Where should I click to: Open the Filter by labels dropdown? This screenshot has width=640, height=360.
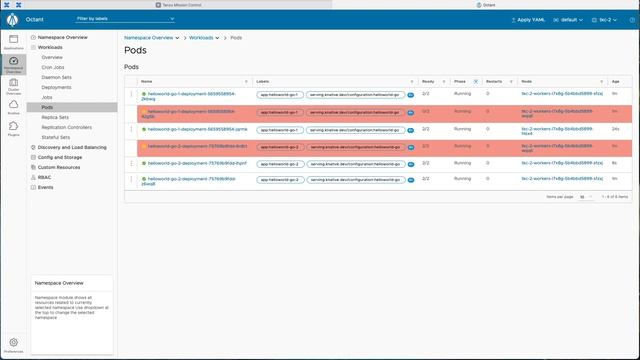(x=125, y=19)
